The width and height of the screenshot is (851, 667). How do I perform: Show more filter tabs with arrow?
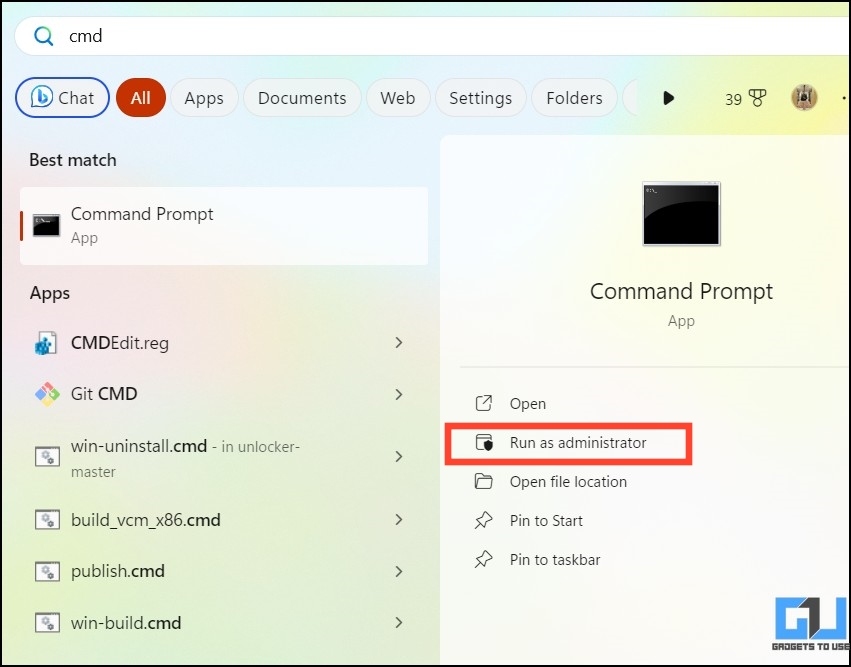pos(669,98)
